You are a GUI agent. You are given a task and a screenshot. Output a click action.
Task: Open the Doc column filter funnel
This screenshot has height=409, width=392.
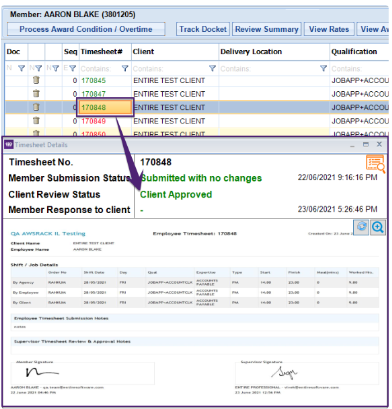coord(21,68)
